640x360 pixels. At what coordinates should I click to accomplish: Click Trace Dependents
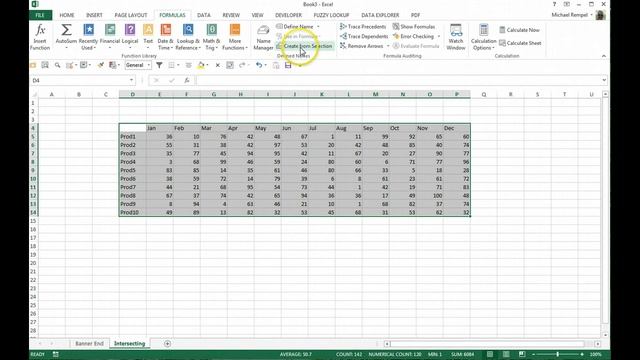364,36
